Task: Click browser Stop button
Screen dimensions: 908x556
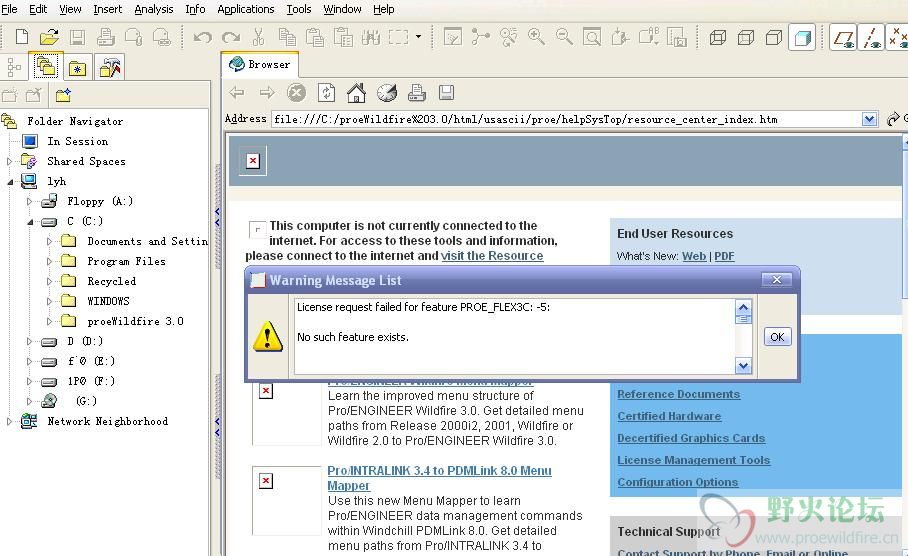Action: (x=296, y=93)
